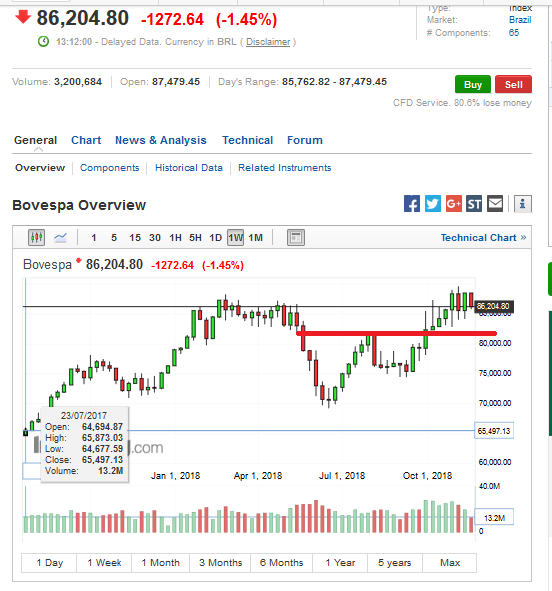Show the 1 Day chart range
Image resolution: width=552 pixels, height=591 pixels.
tap(49, 563)
